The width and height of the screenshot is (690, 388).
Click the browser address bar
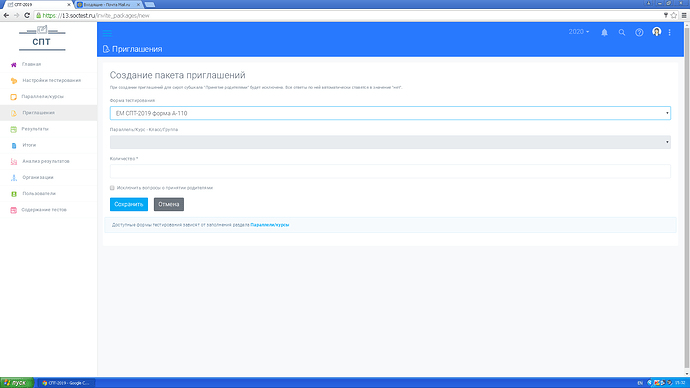point(348,15)
